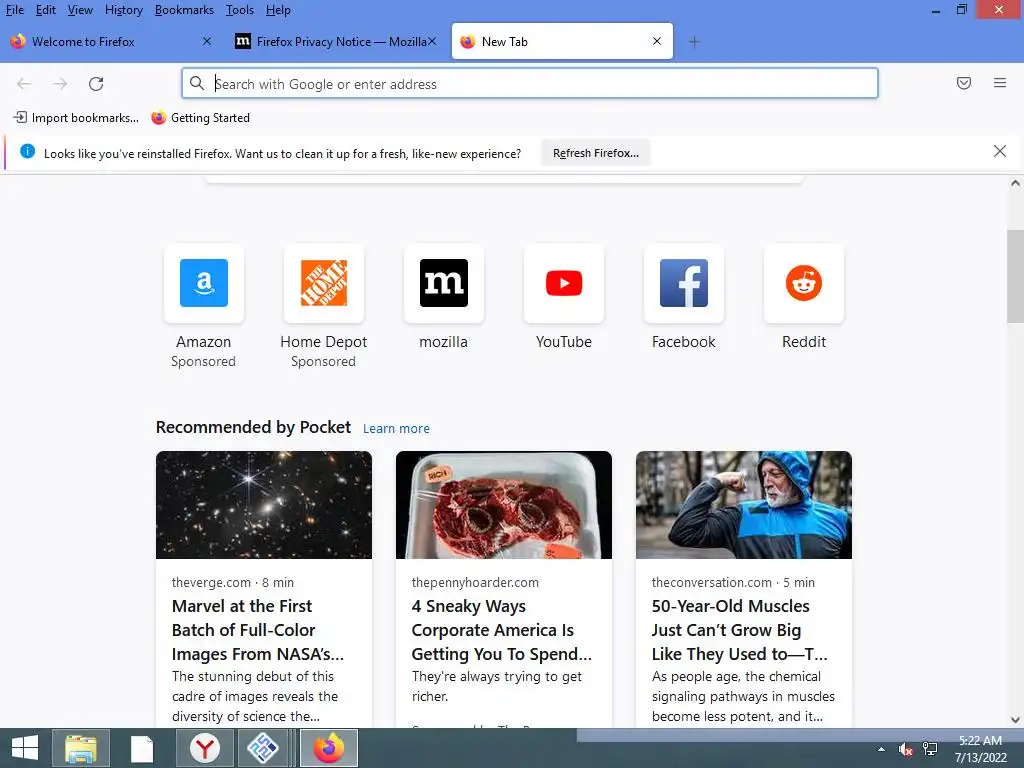This screenshot has width=1024, height=768.
Task: Open the Reddit shortcut tile
Action: [804, 283]
